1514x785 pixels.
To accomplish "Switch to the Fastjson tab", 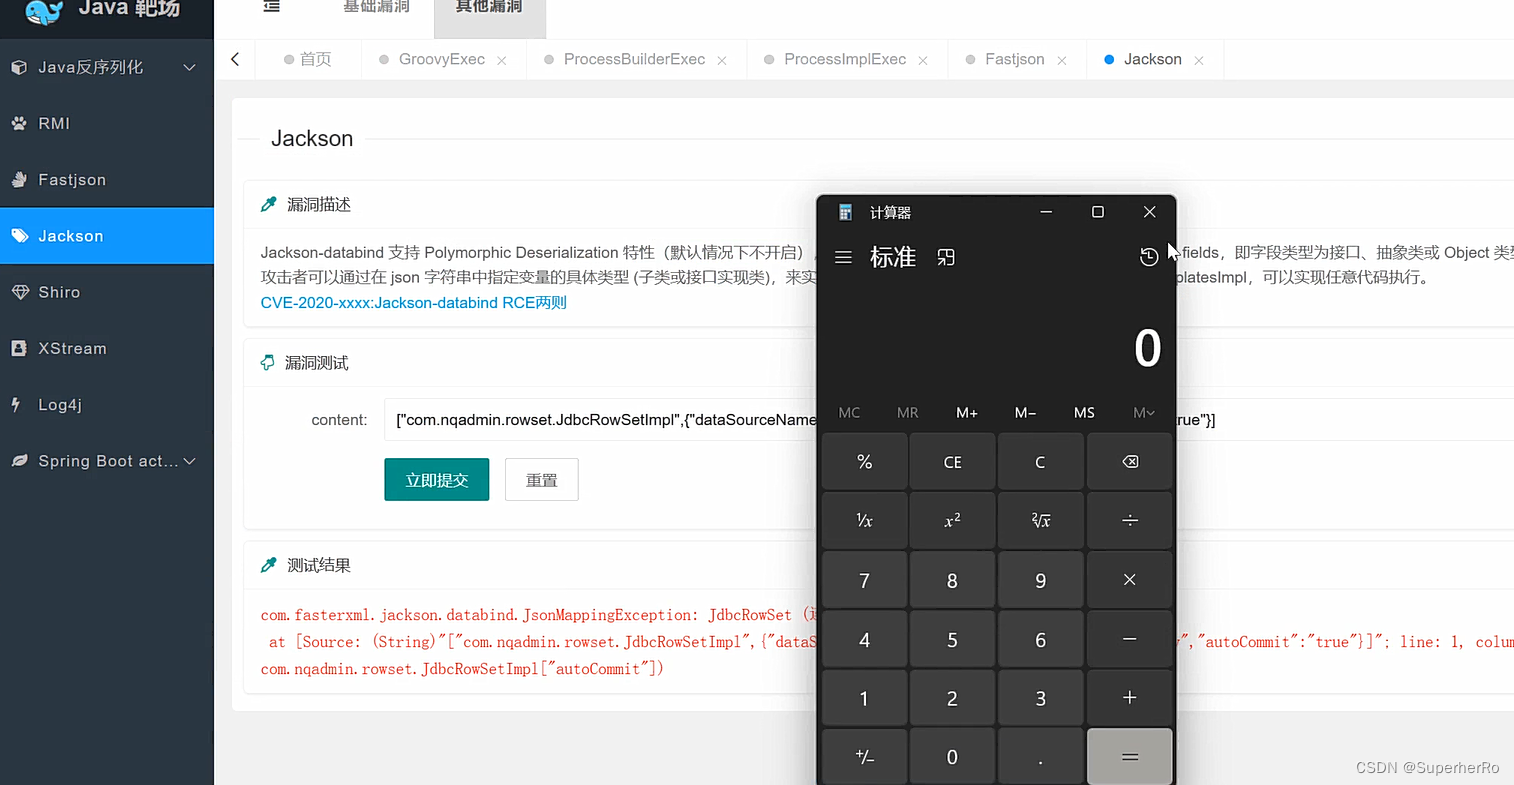I will pyautogui.click(x=1014, y=59).
